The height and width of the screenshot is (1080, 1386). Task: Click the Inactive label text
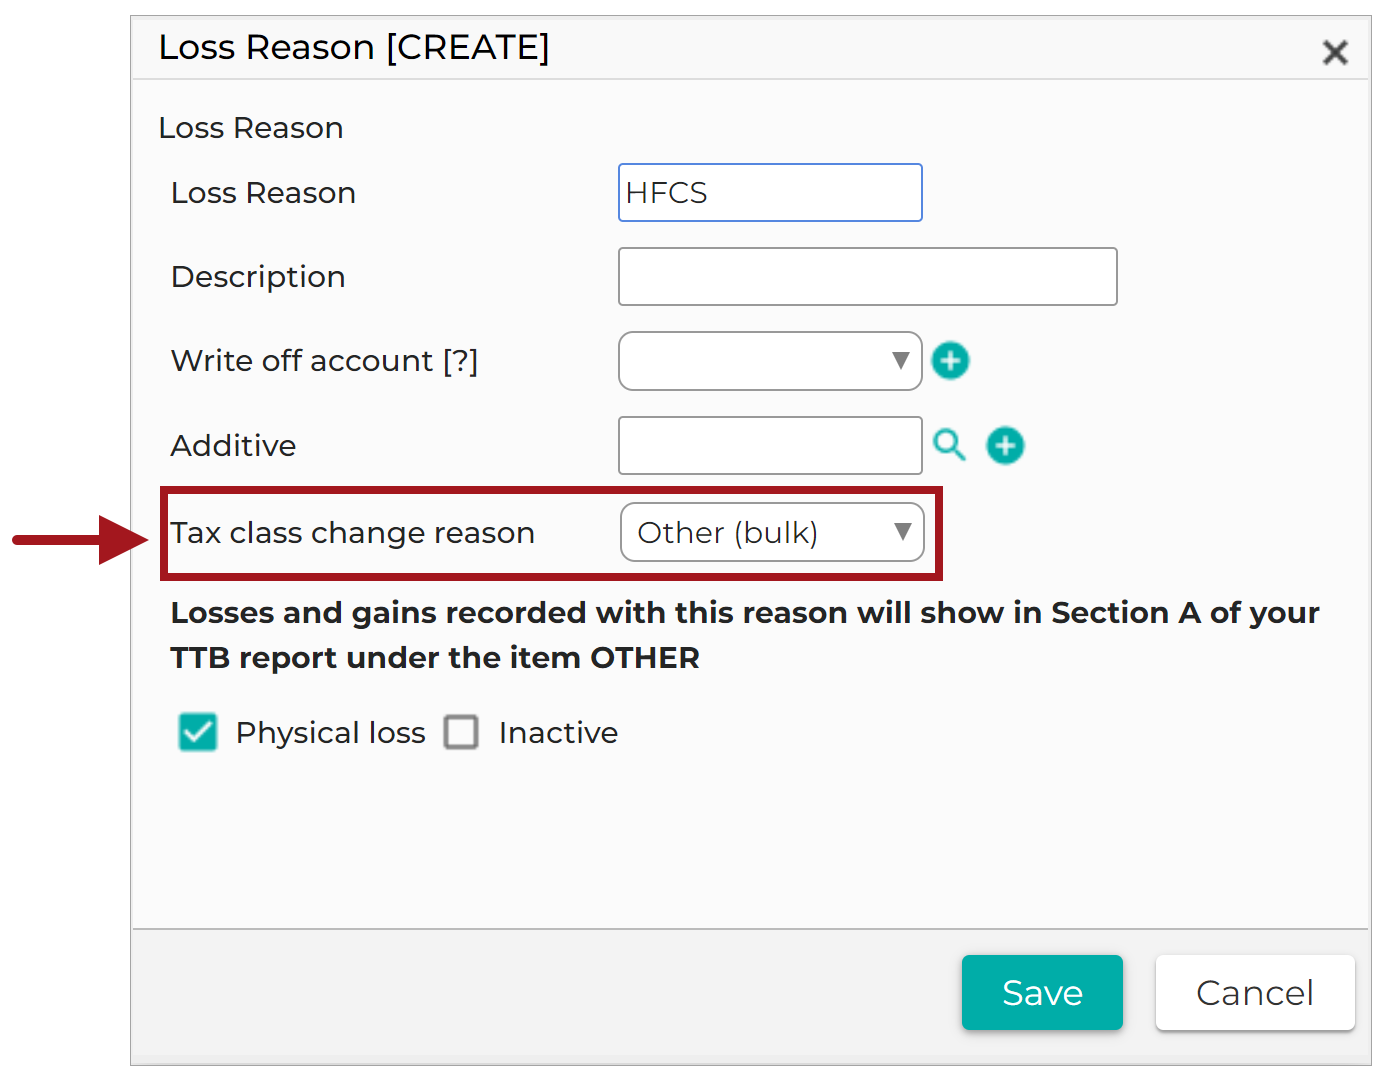(558, 733)
